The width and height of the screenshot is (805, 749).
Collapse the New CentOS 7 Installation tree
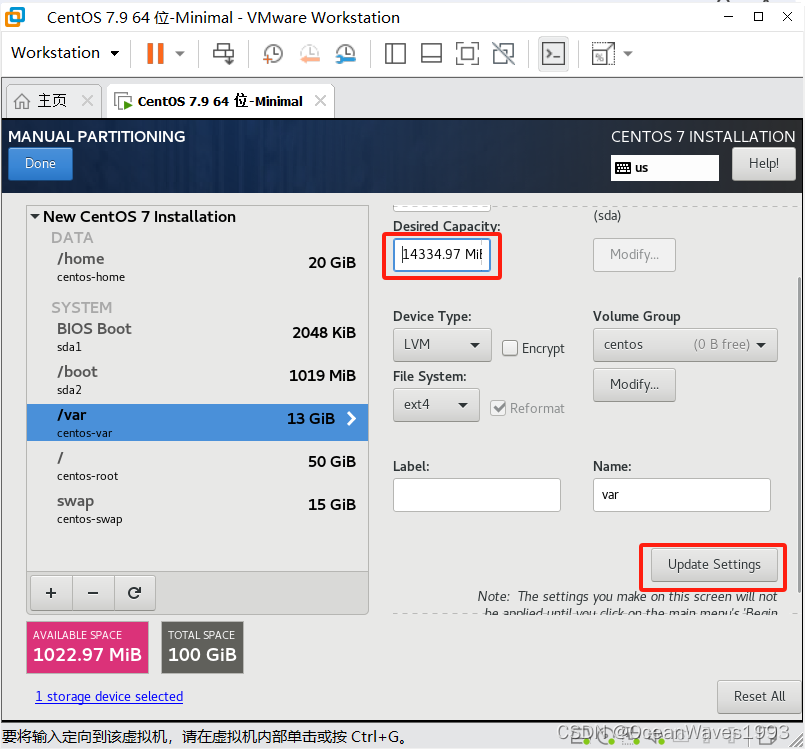(35, 216)
